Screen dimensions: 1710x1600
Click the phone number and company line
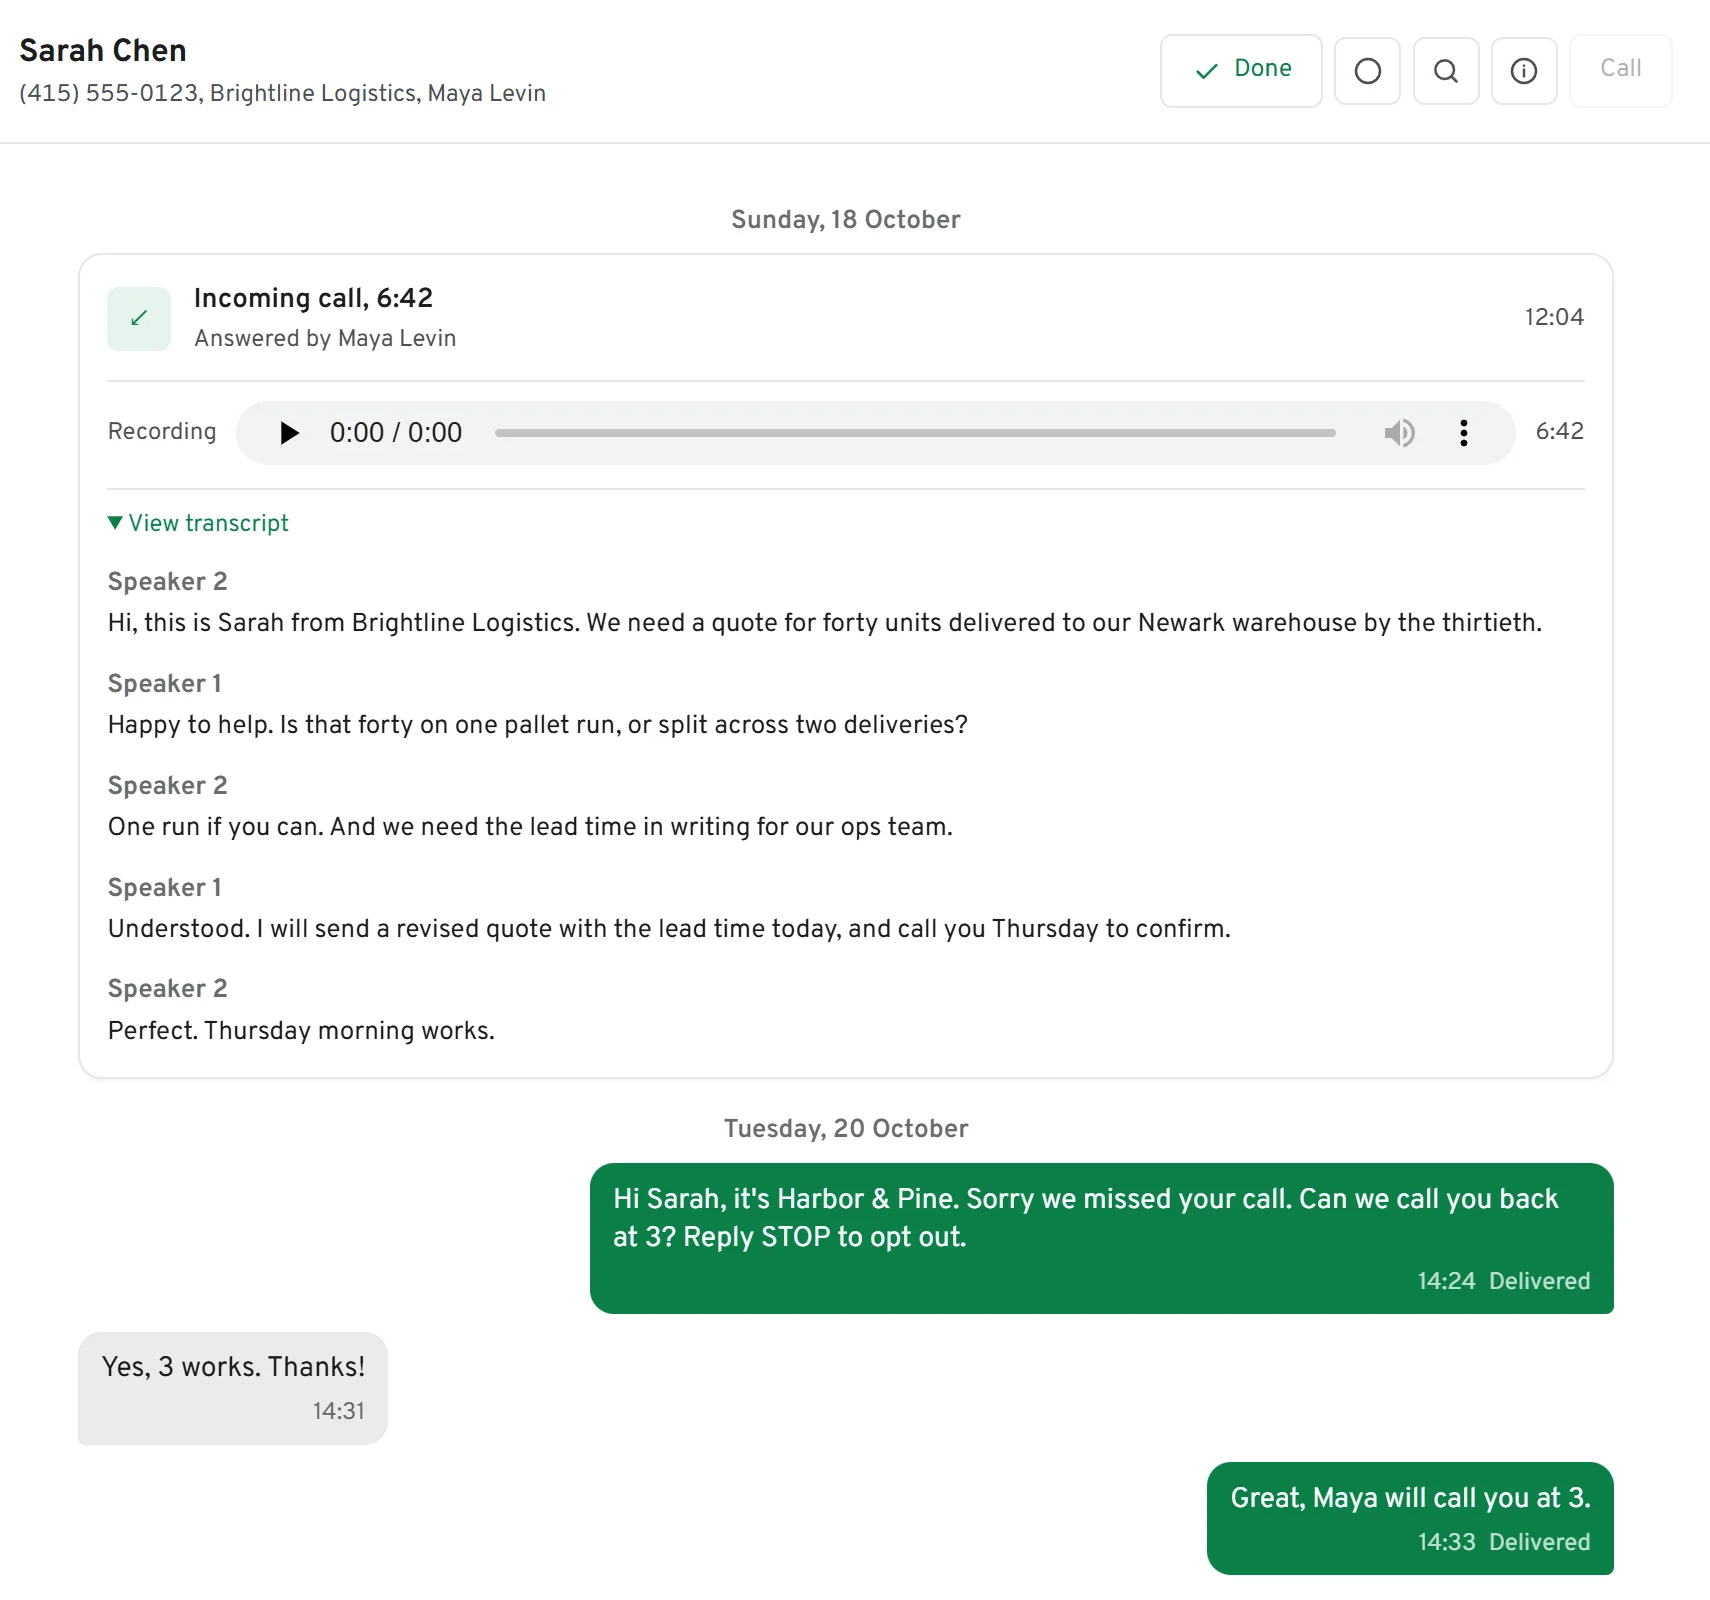click(282, 93)
